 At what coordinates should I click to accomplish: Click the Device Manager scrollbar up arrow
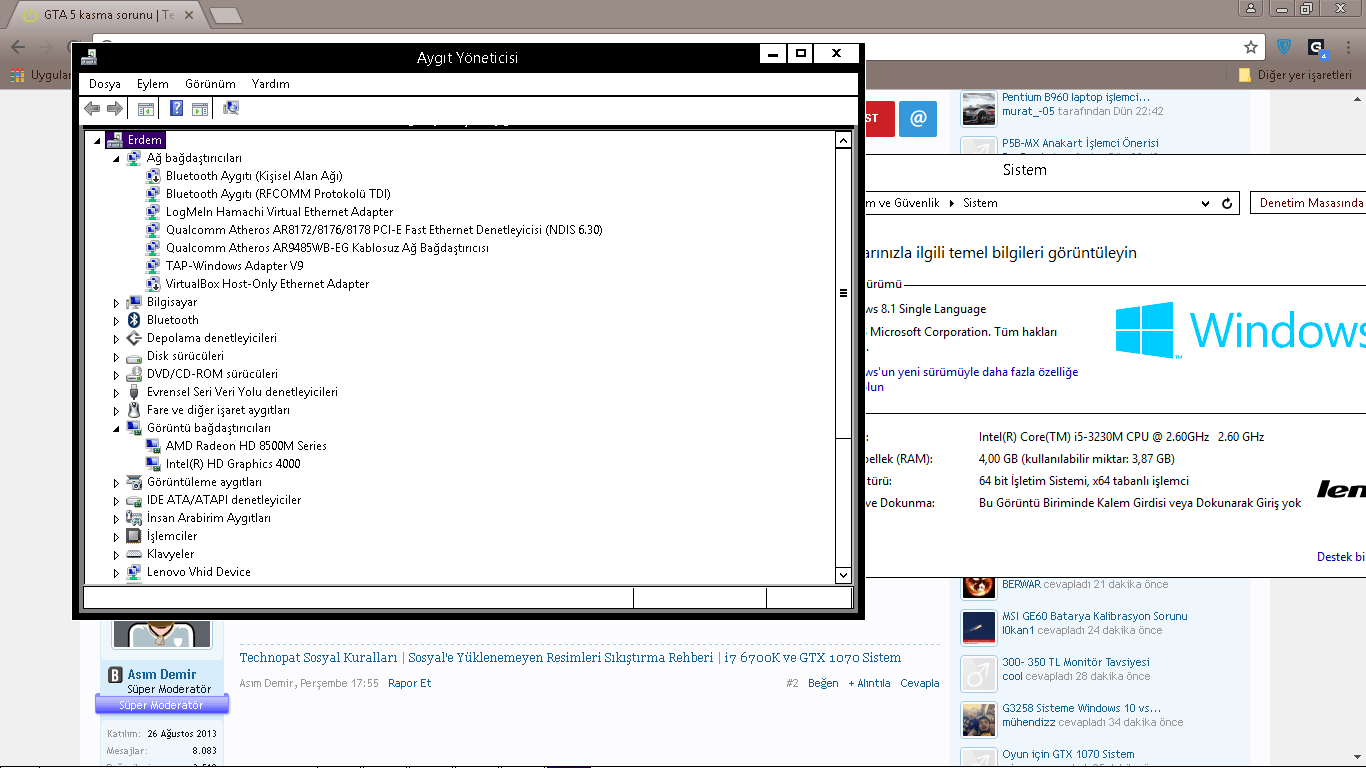click(x=843, y=141)
